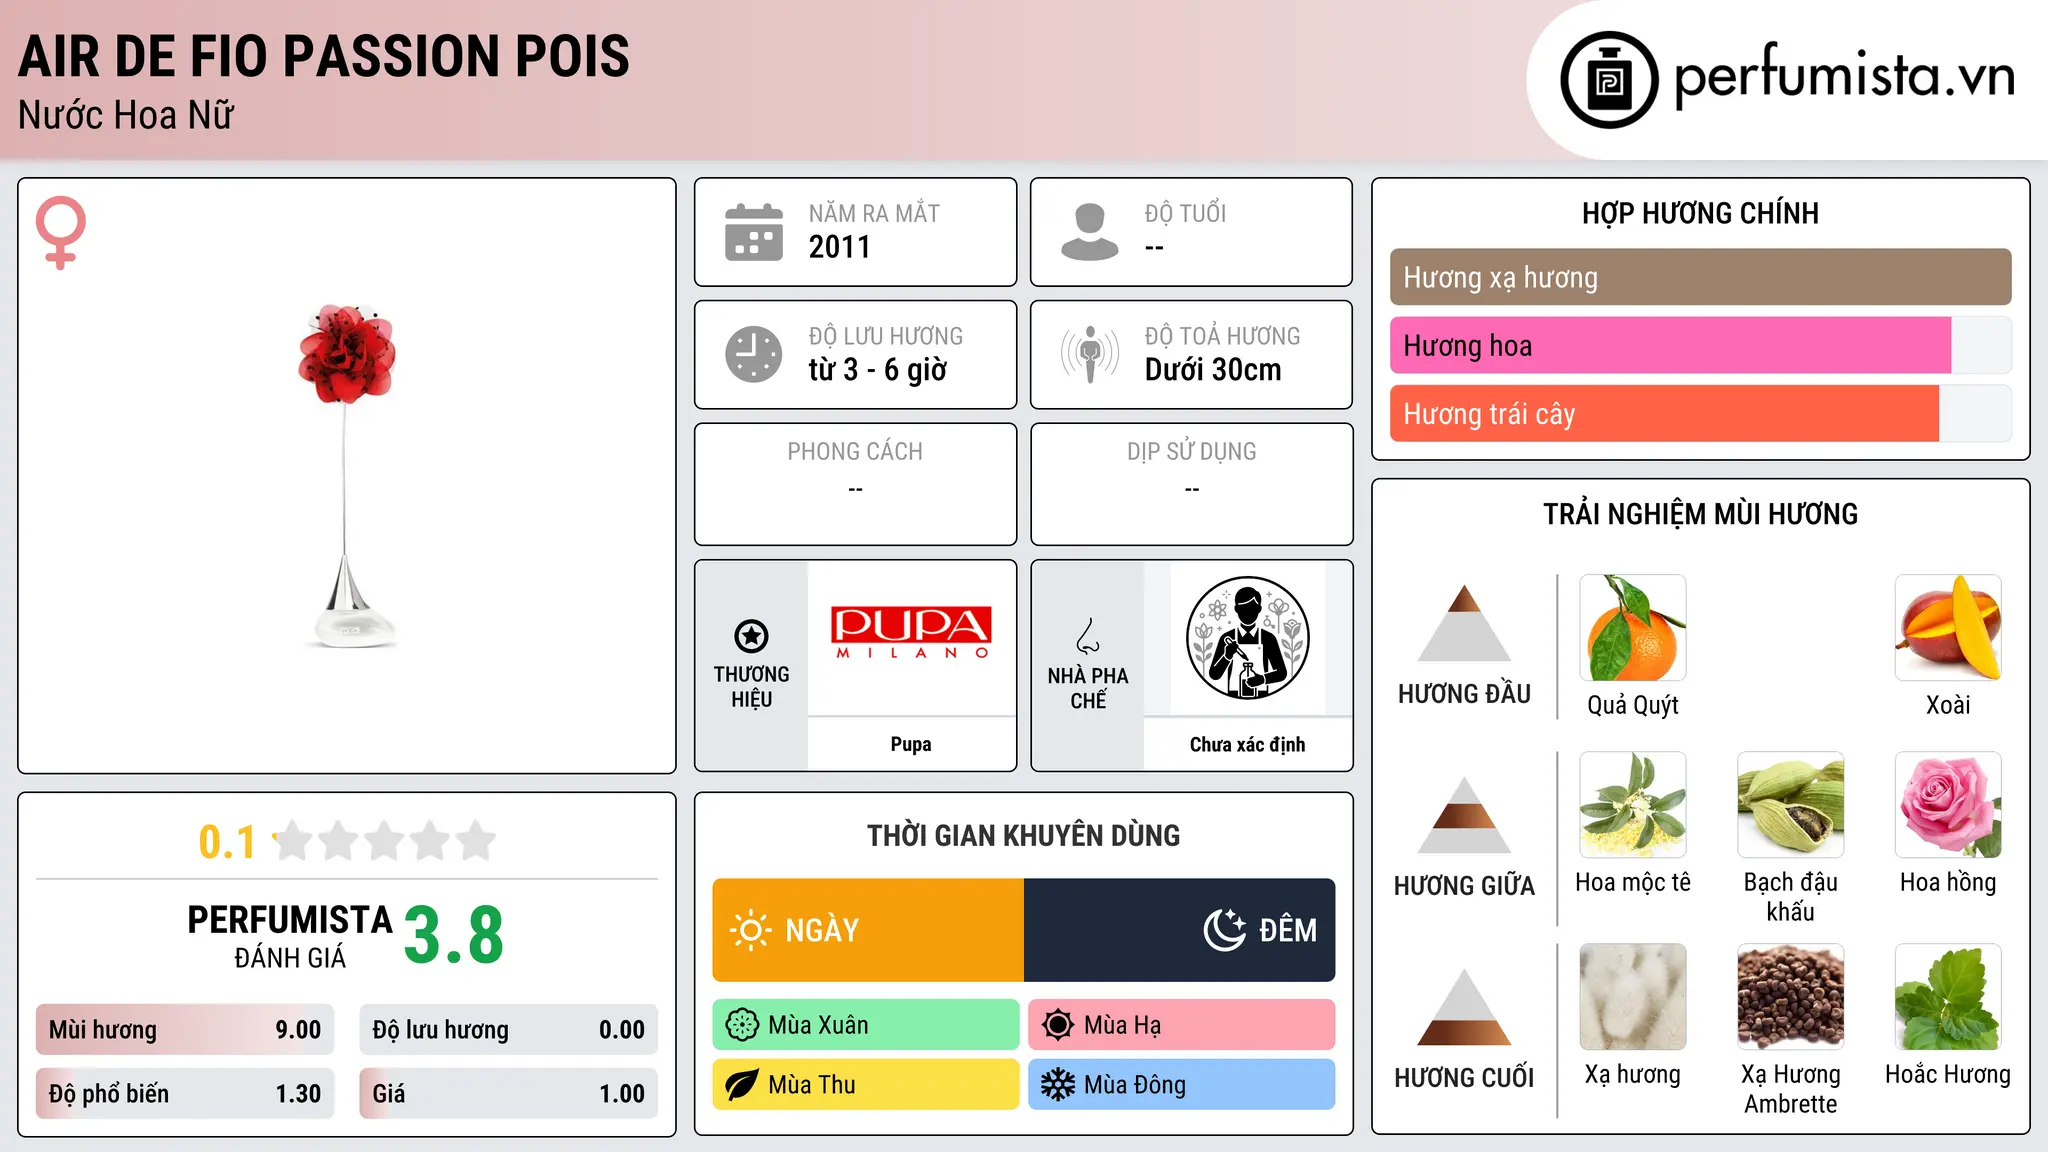The width and height of the screenshot is (2048, 1152).
Task: Choose the Mùa Đông season tag
Action: coord(1182,1085)
